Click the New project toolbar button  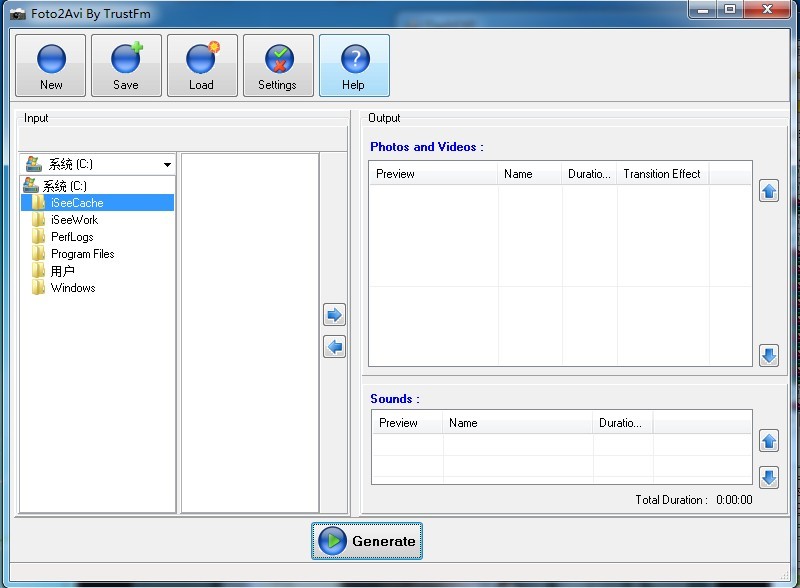click(x=51, y=66)
